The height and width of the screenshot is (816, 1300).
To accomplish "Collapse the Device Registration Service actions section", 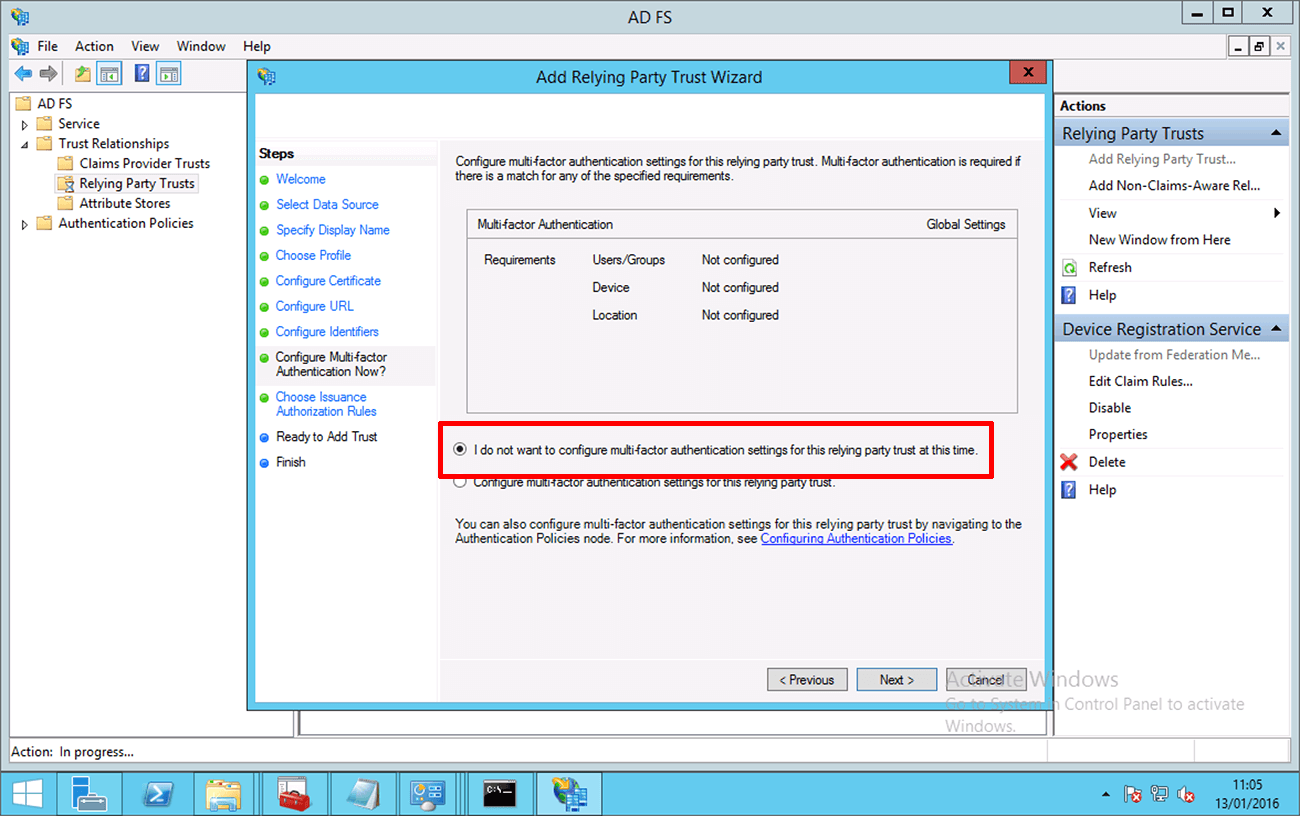I will tap(1276, 329).
